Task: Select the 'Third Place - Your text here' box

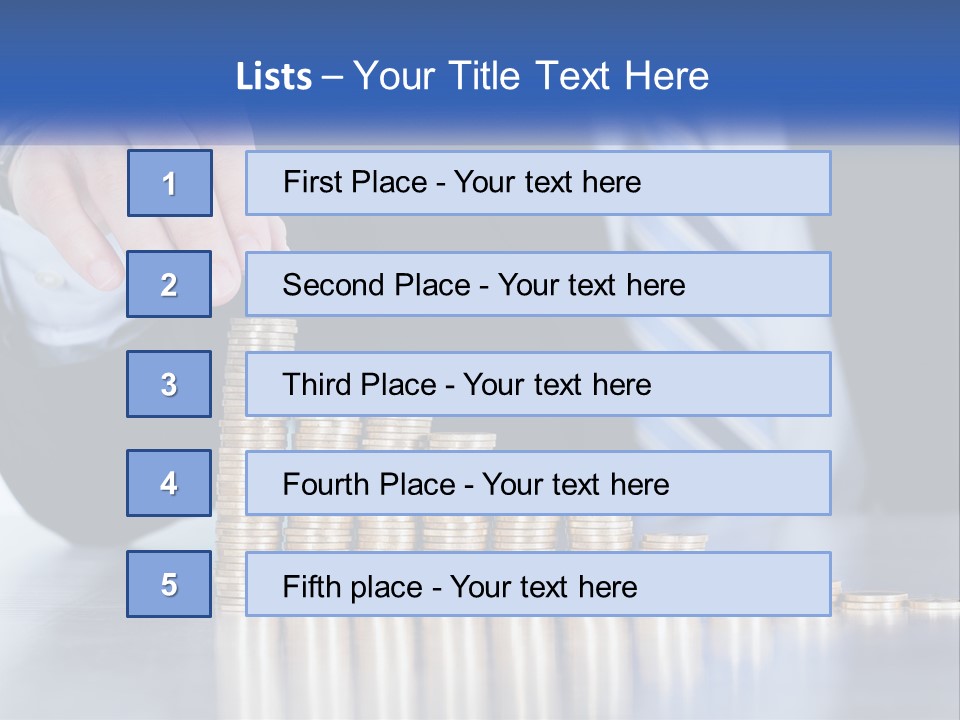Action: 538,384
